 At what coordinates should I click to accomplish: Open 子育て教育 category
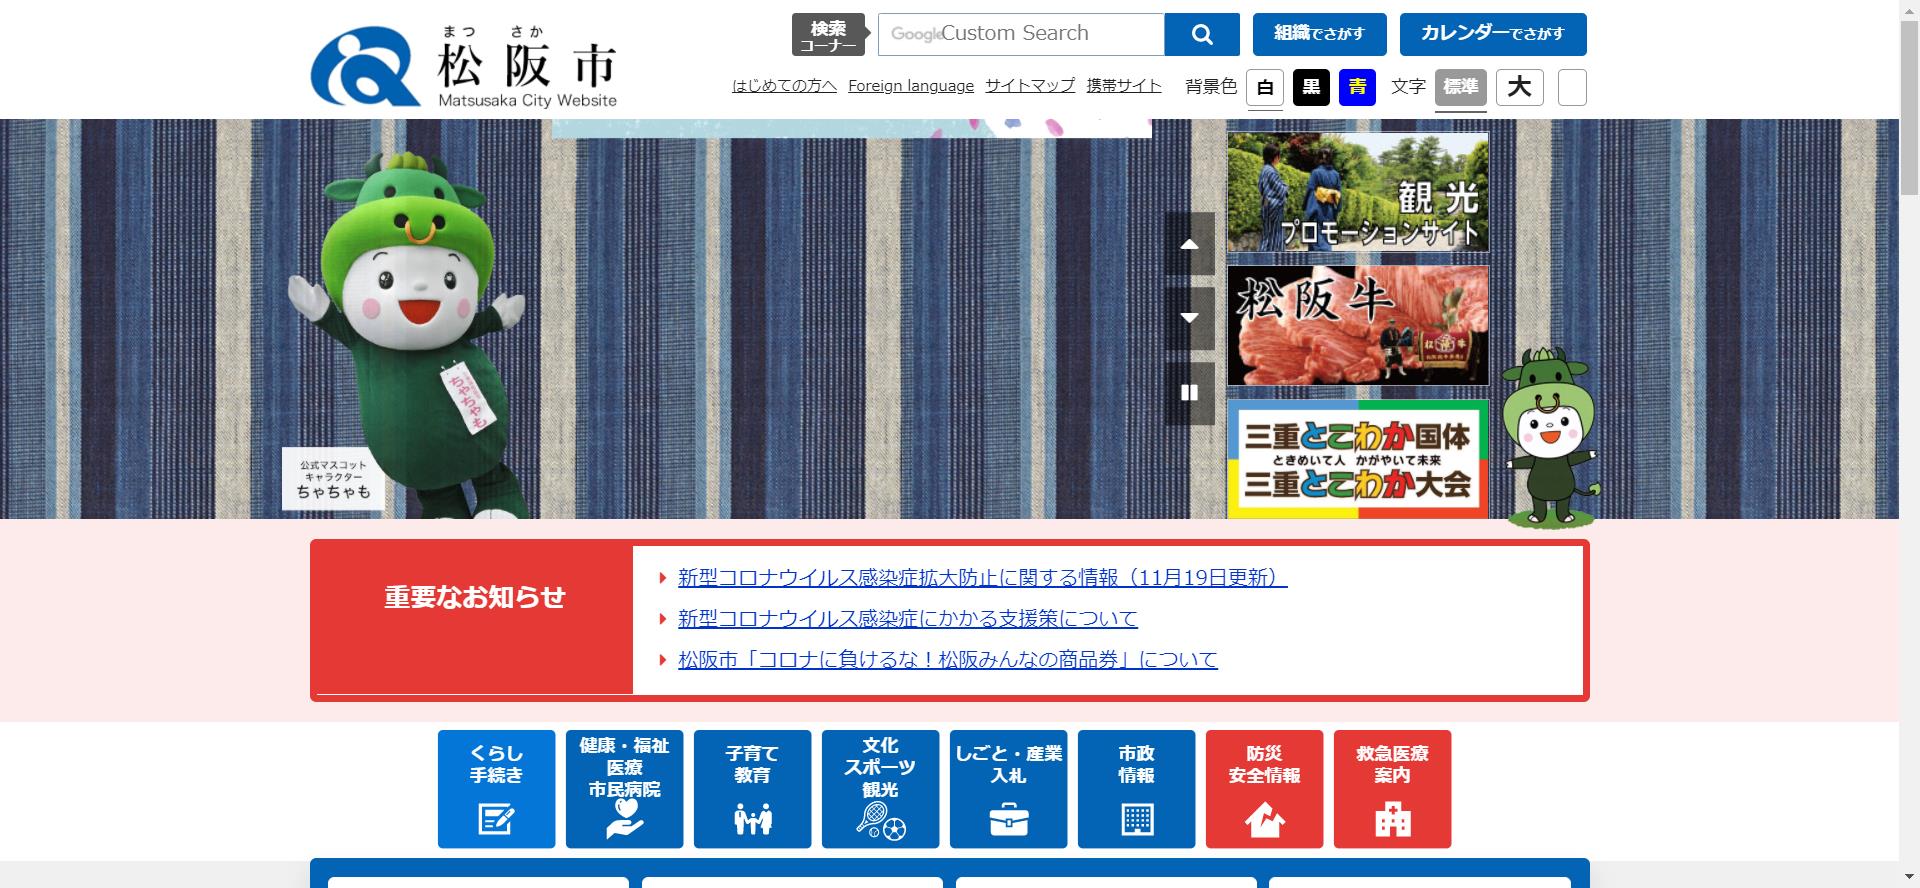pos(752,789)
